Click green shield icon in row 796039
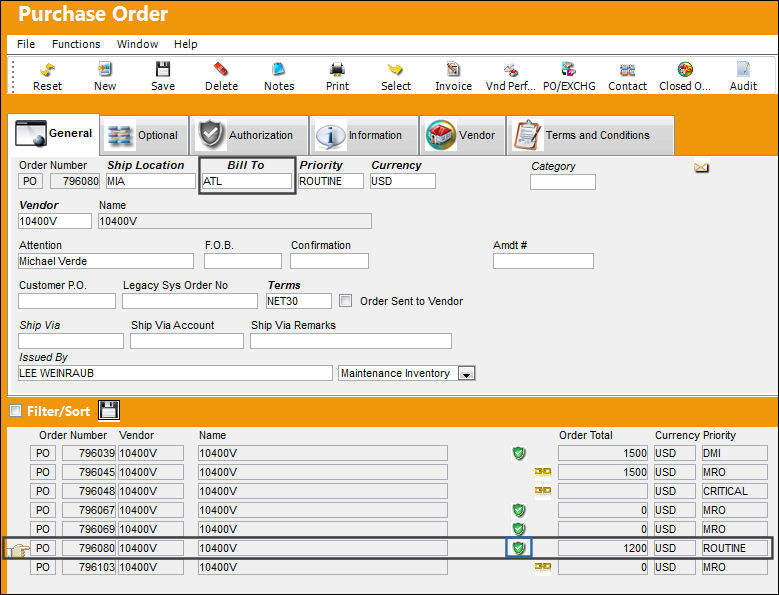Screen dimensions: 779x595 click(x=519, y=453)
